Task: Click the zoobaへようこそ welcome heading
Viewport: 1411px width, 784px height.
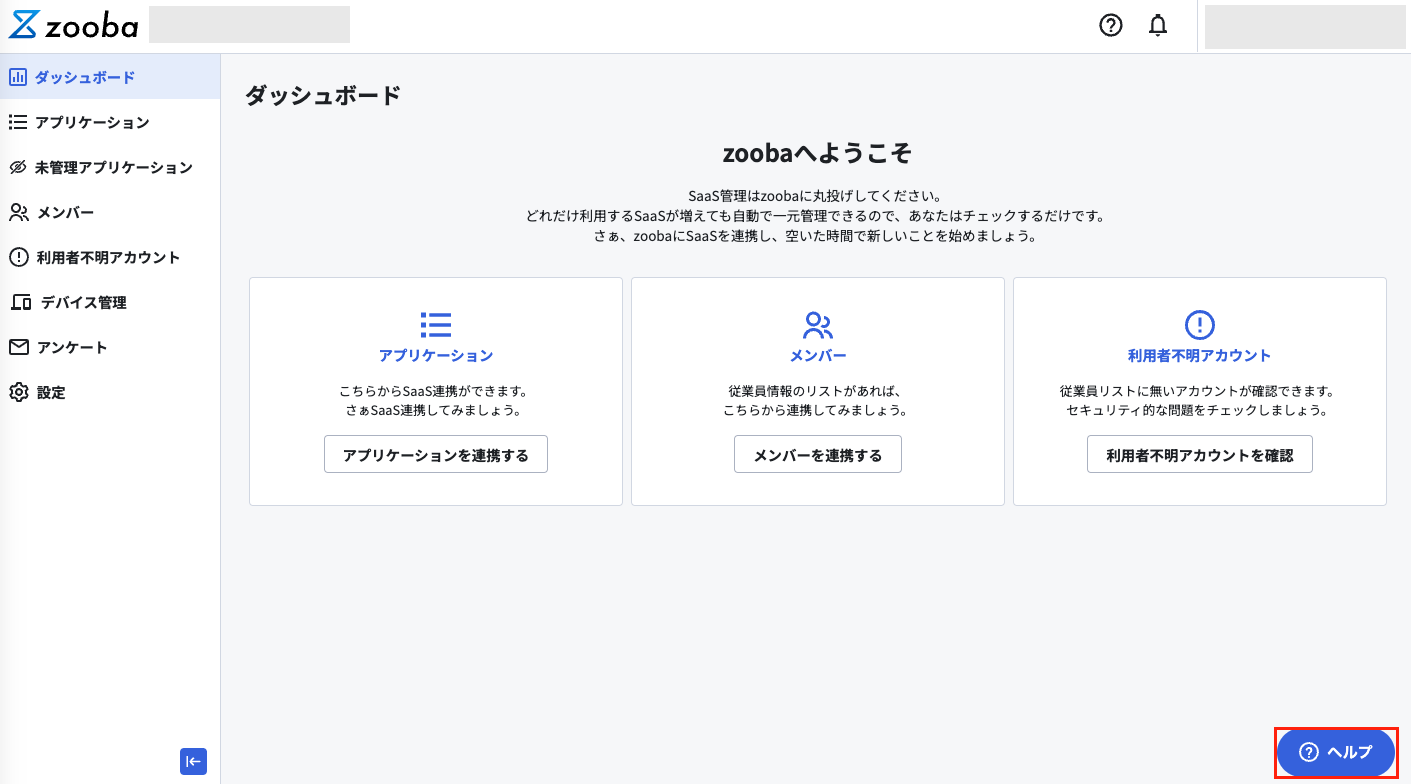Action: (817, 152)
